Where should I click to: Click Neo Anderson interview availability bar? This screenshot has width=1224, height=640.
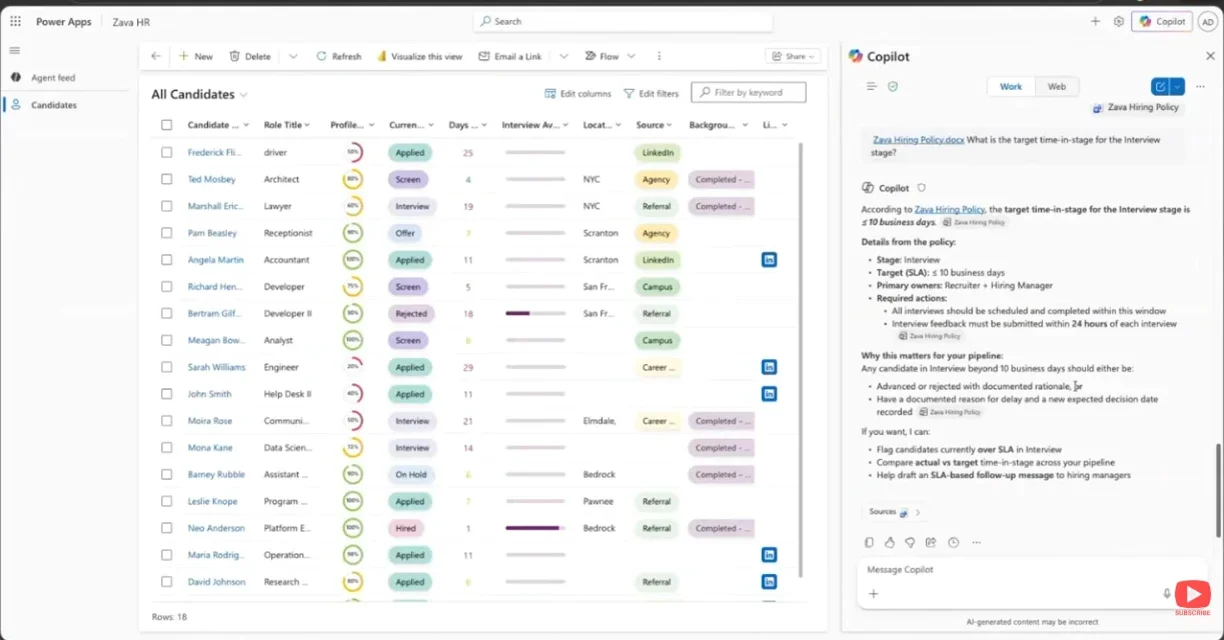[x=535, y=528]
